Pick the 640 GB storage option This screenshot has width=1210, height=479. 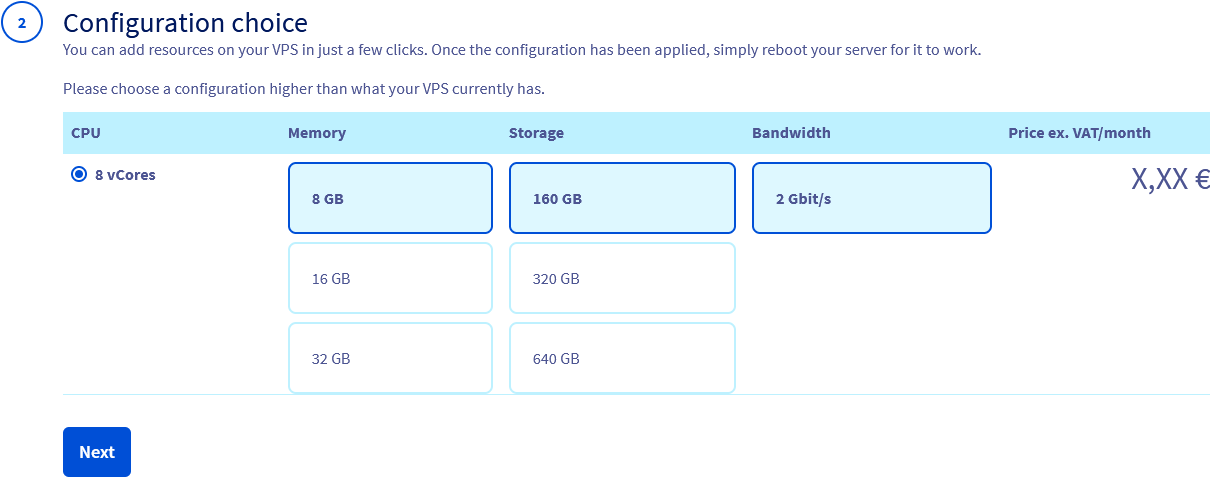[x=622, y=358]
